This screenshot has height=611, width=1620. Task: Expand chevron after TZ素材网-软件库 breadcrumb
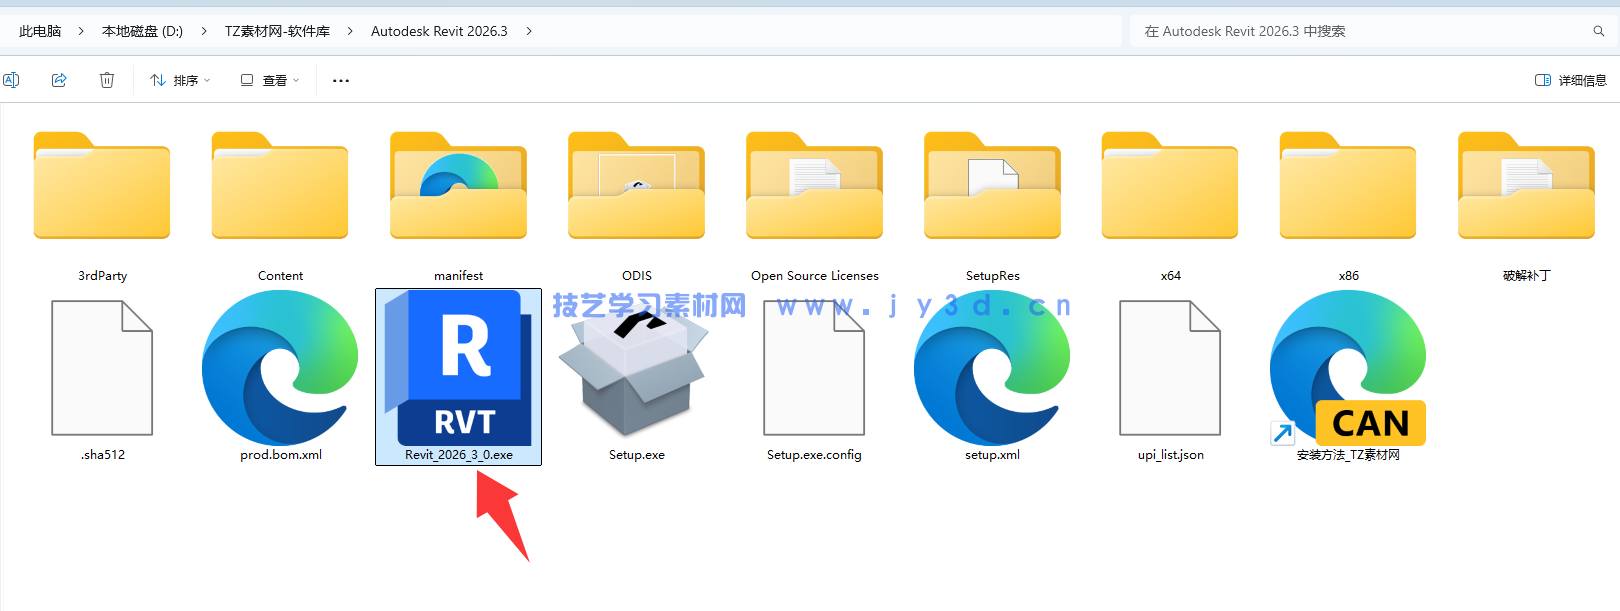click(350, 31)
